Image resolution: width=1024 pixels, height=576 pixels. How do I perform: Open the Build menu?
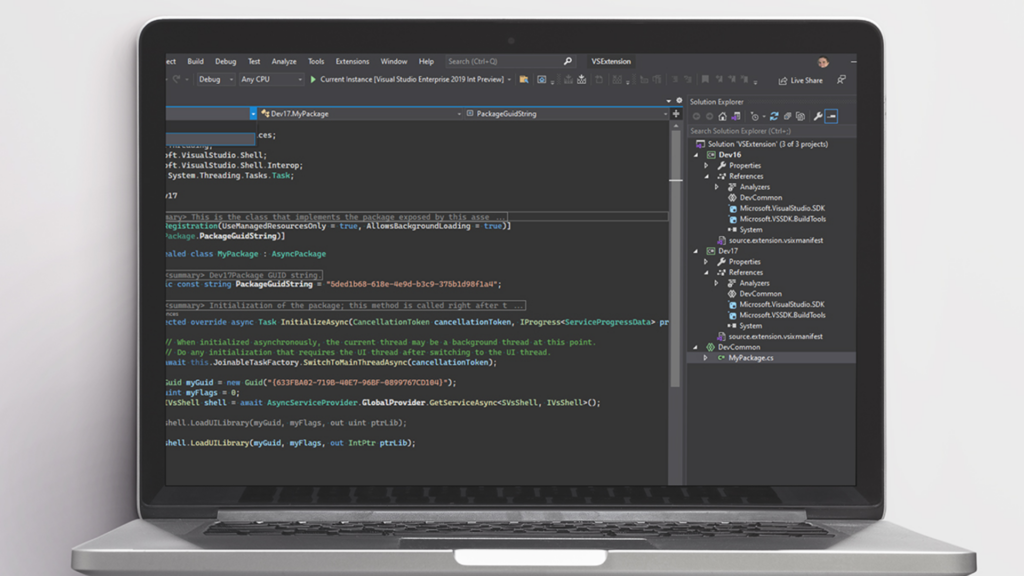pos(195,61)
